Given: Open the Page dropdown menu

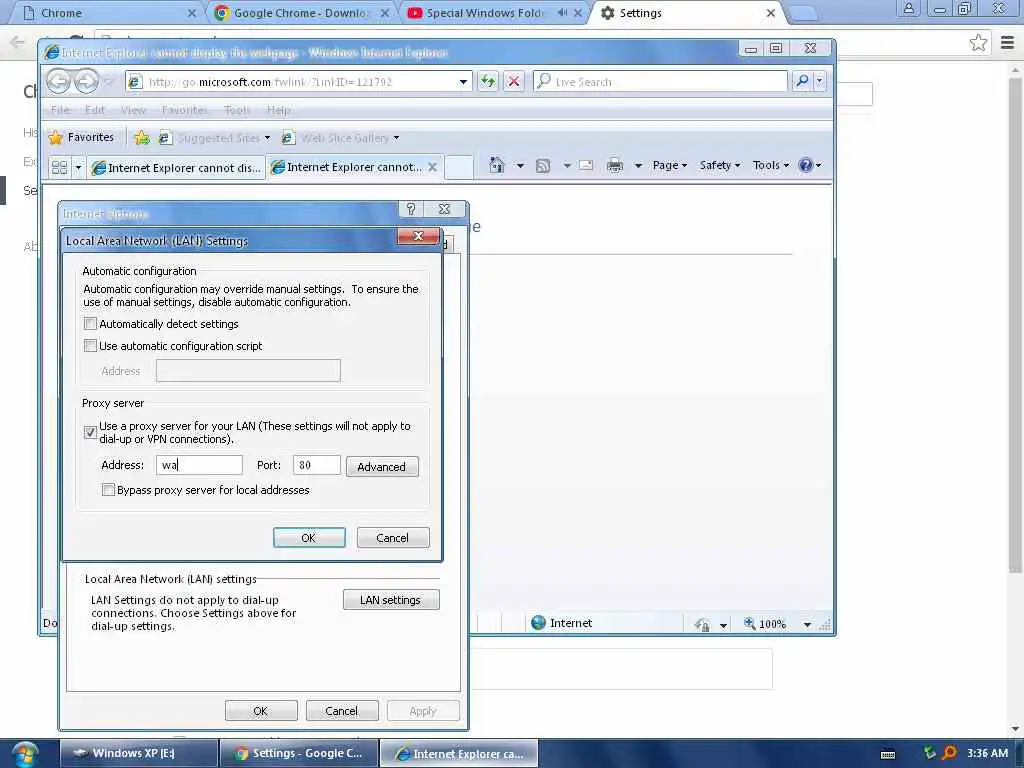Looking at the screenshot, I should coord(669,165).
